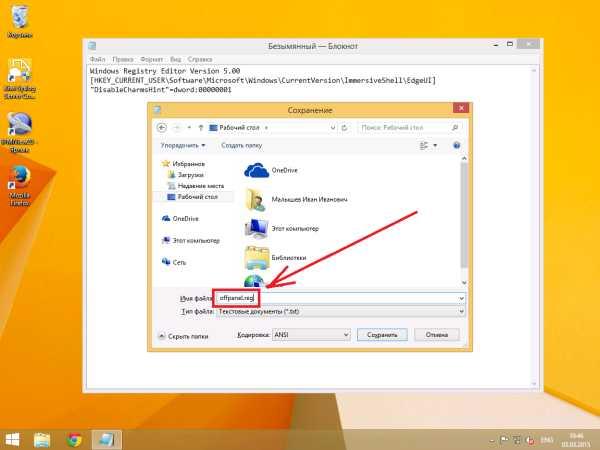Go back in the save dialog
Viewport: 600px width, 450px height.
coord(162,127)
